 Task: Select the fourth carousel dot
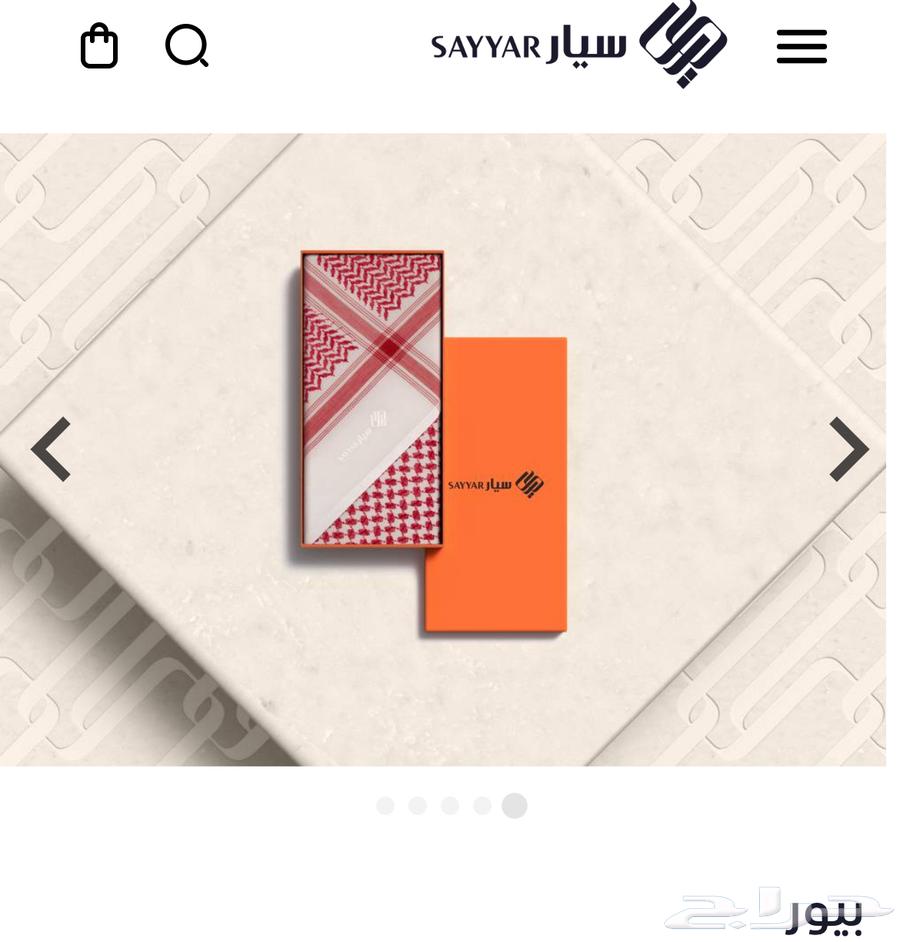click(x=482, y=806)
